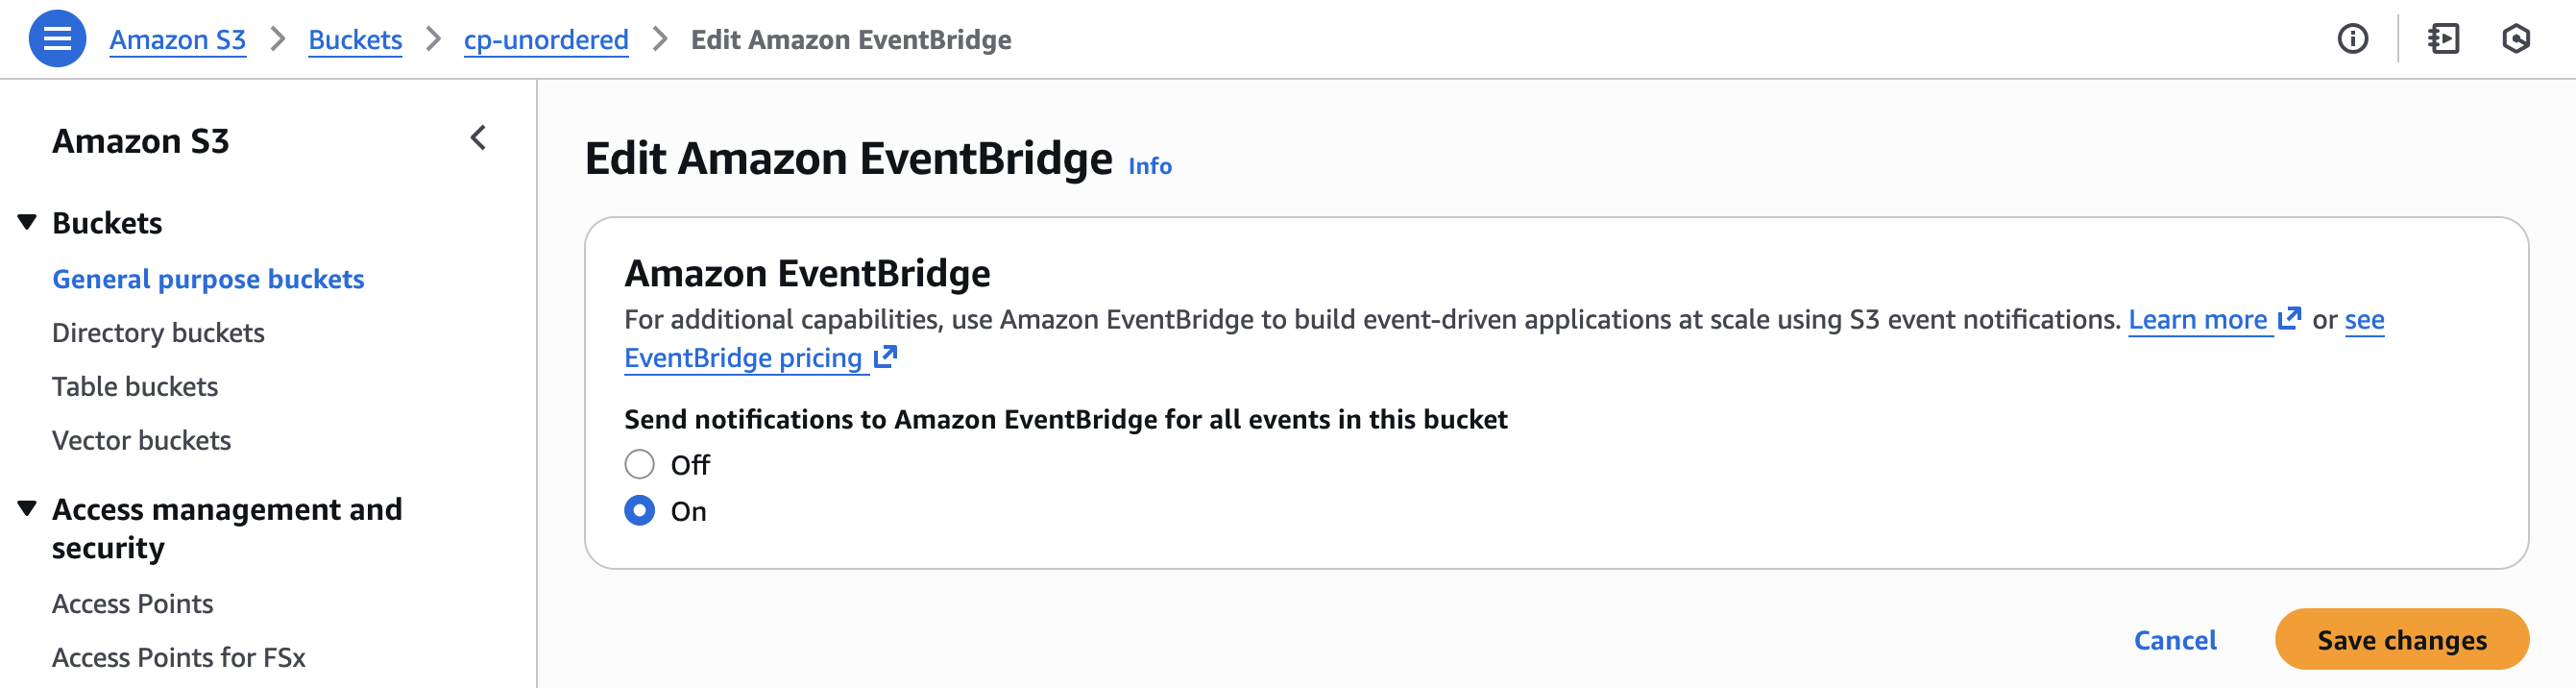Open the Learn more link
The width and height of the screenshot is (2576, 688).
(x=2200, y=318)
